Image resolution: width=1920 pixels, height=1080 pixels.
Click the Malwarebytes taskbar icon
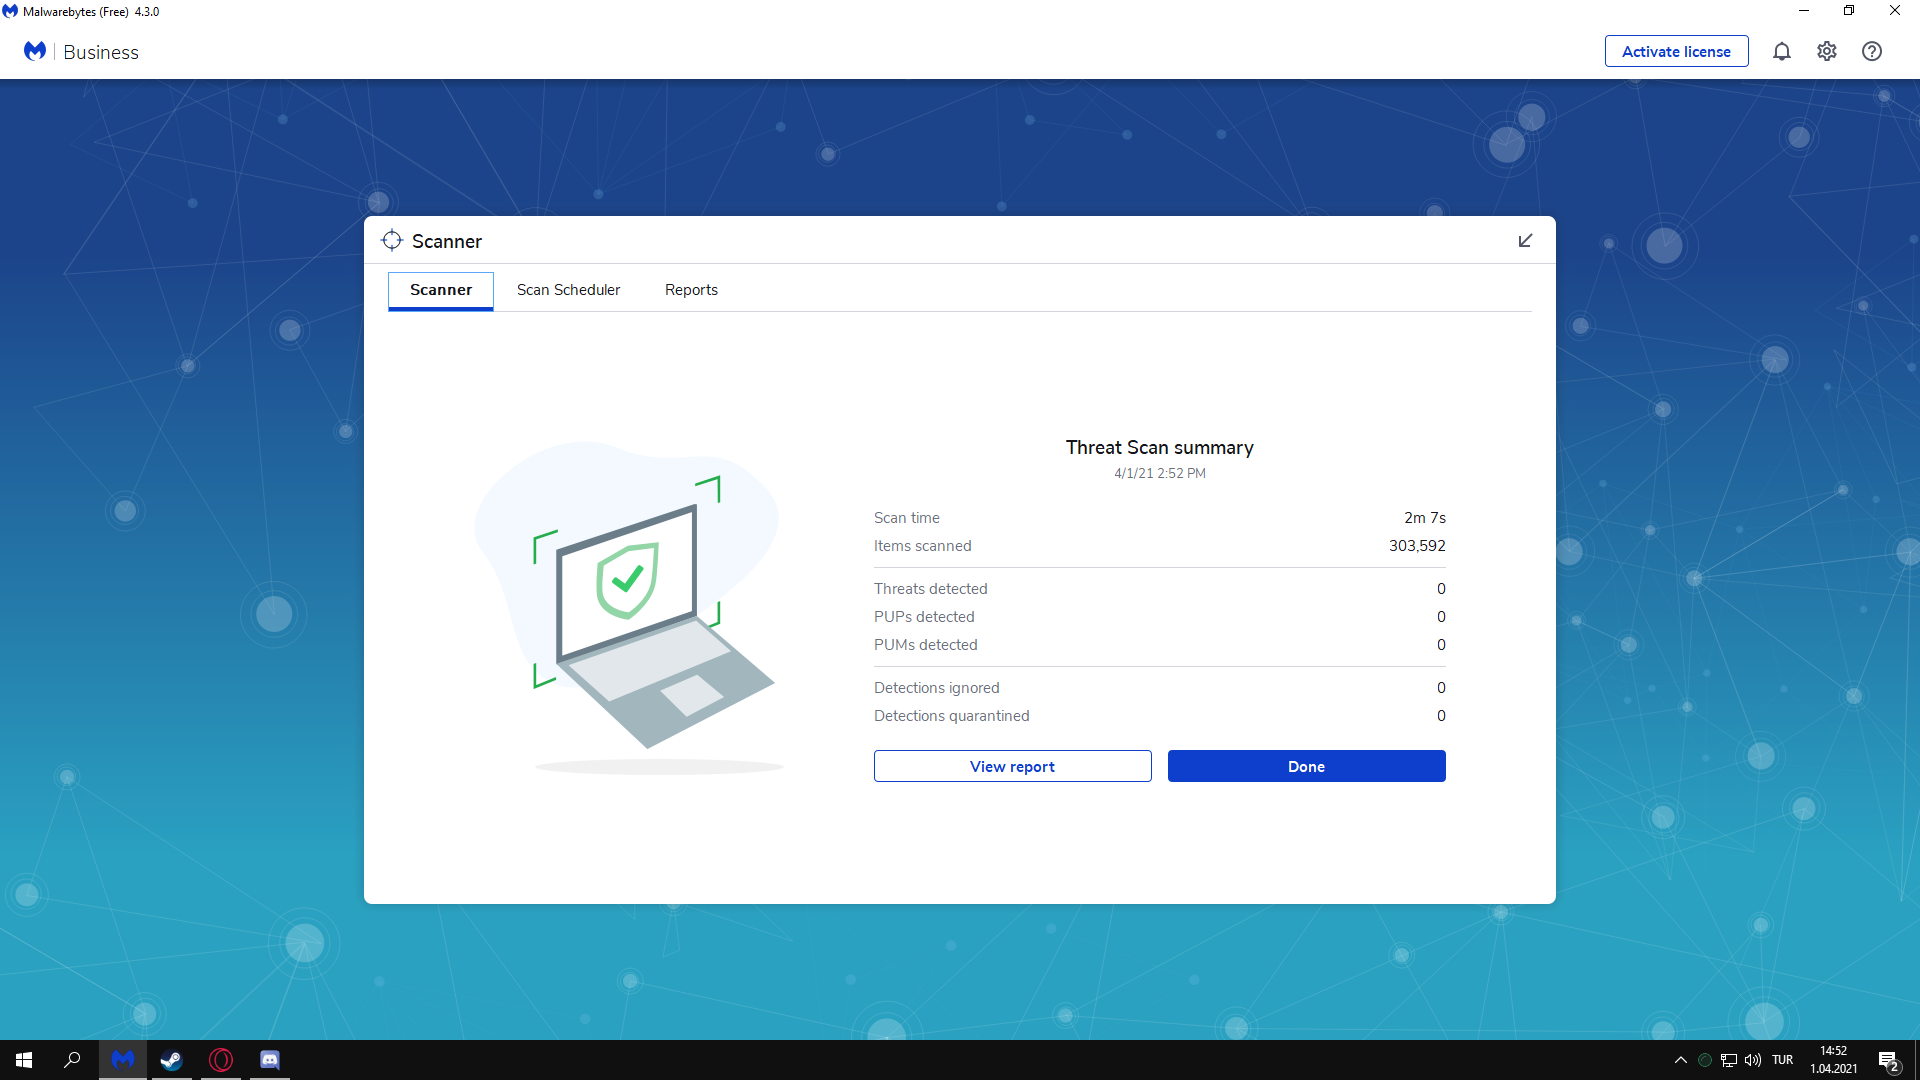(x=123, y=1060)
